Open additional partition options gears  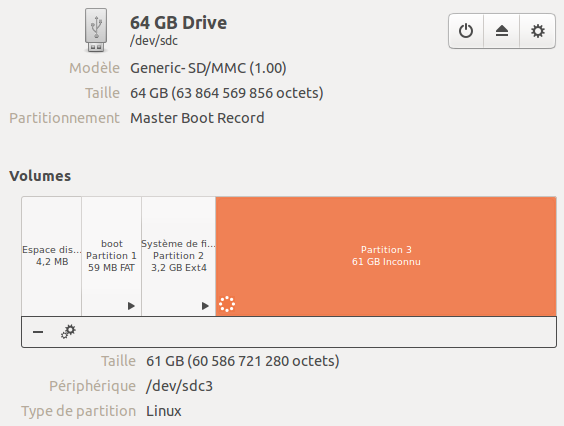(x=68, y=332)
